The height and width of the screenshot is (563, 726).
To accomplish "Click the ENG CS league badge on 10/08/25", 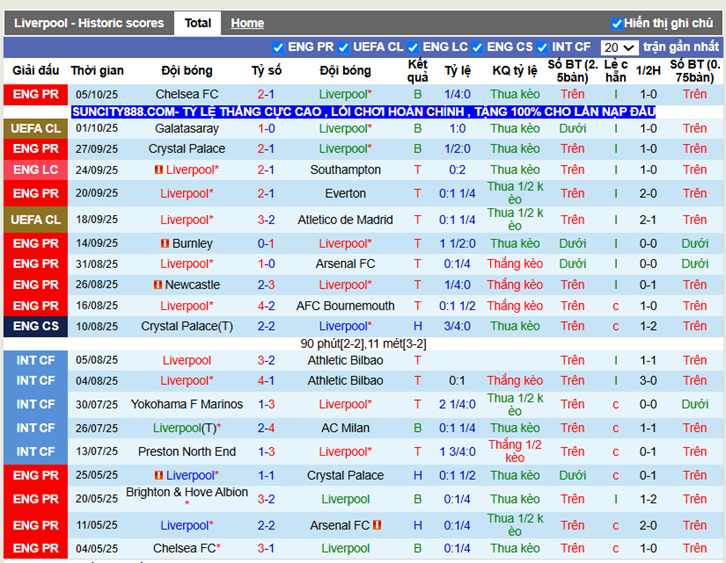I will pos(36,326).
